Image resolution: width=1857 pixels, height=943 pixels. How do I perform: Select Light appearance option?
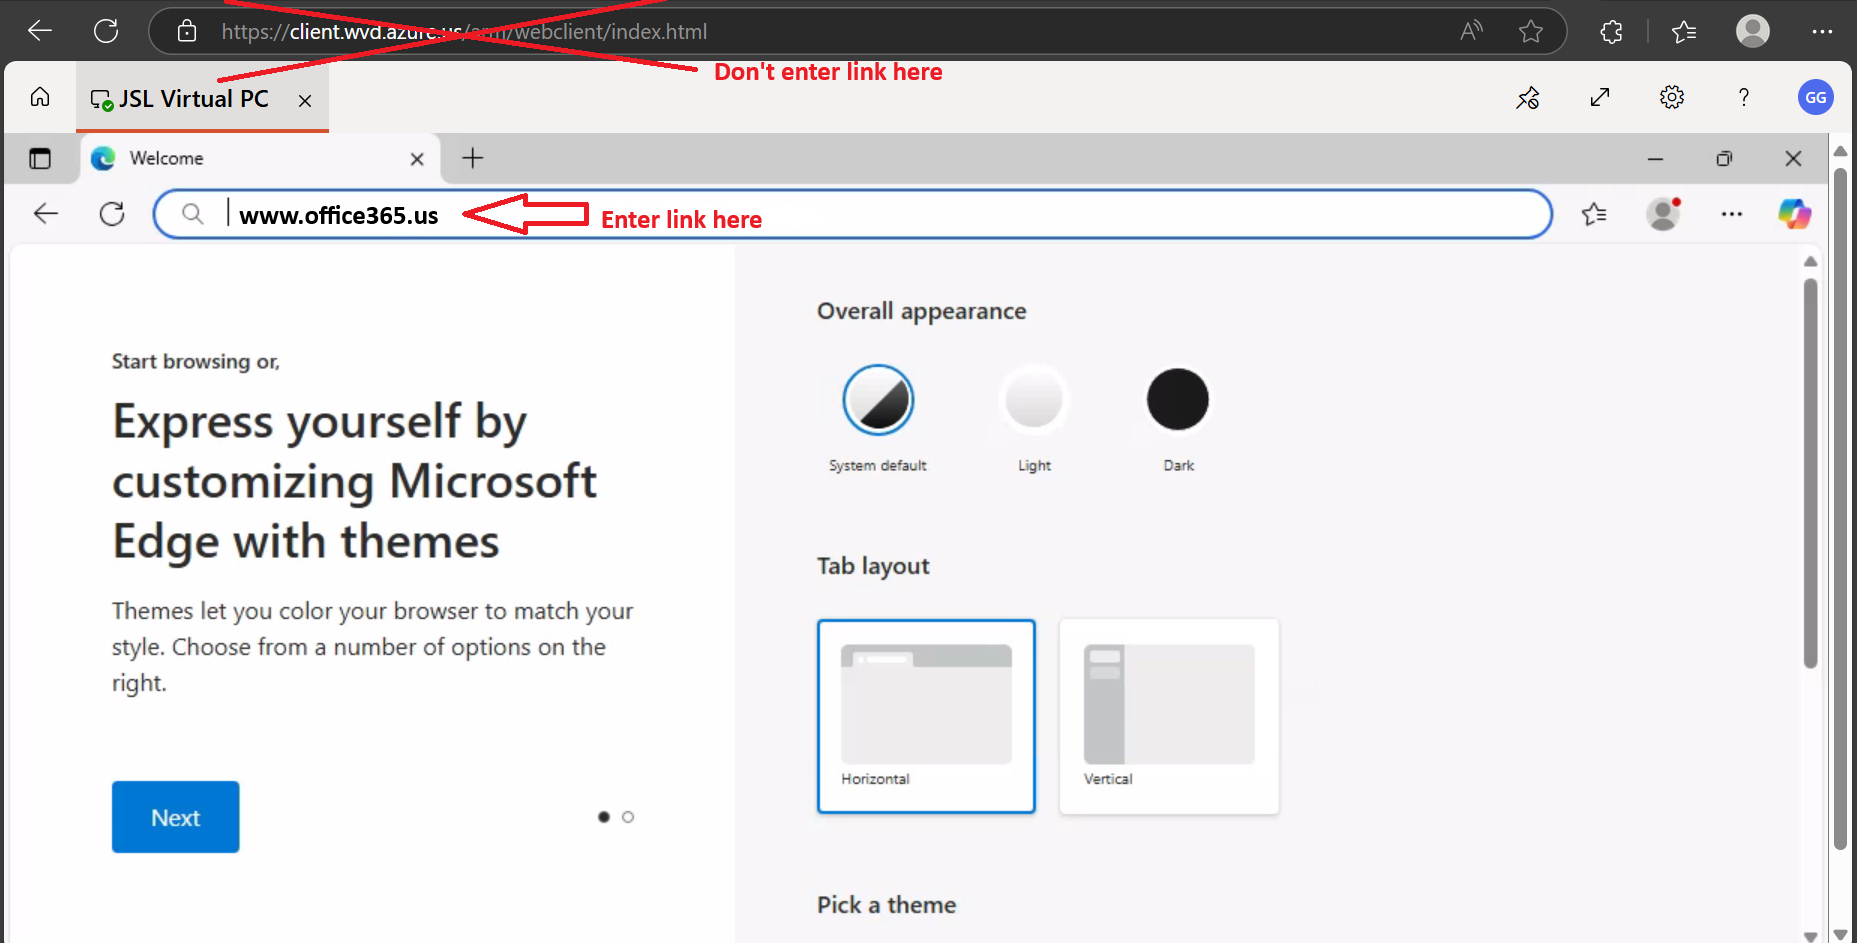pos(1034,400)
